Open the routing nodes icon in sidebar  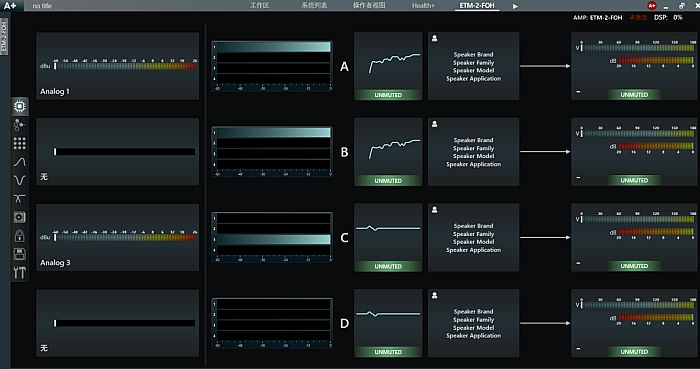[x=20, y=124]
